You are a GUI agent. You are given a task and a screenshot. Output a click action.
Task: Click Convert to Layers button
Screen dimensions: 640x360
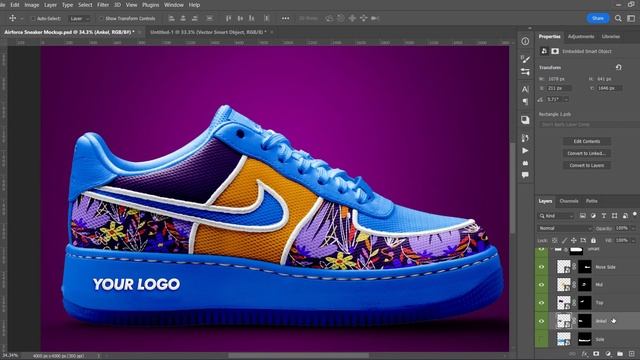587,166
